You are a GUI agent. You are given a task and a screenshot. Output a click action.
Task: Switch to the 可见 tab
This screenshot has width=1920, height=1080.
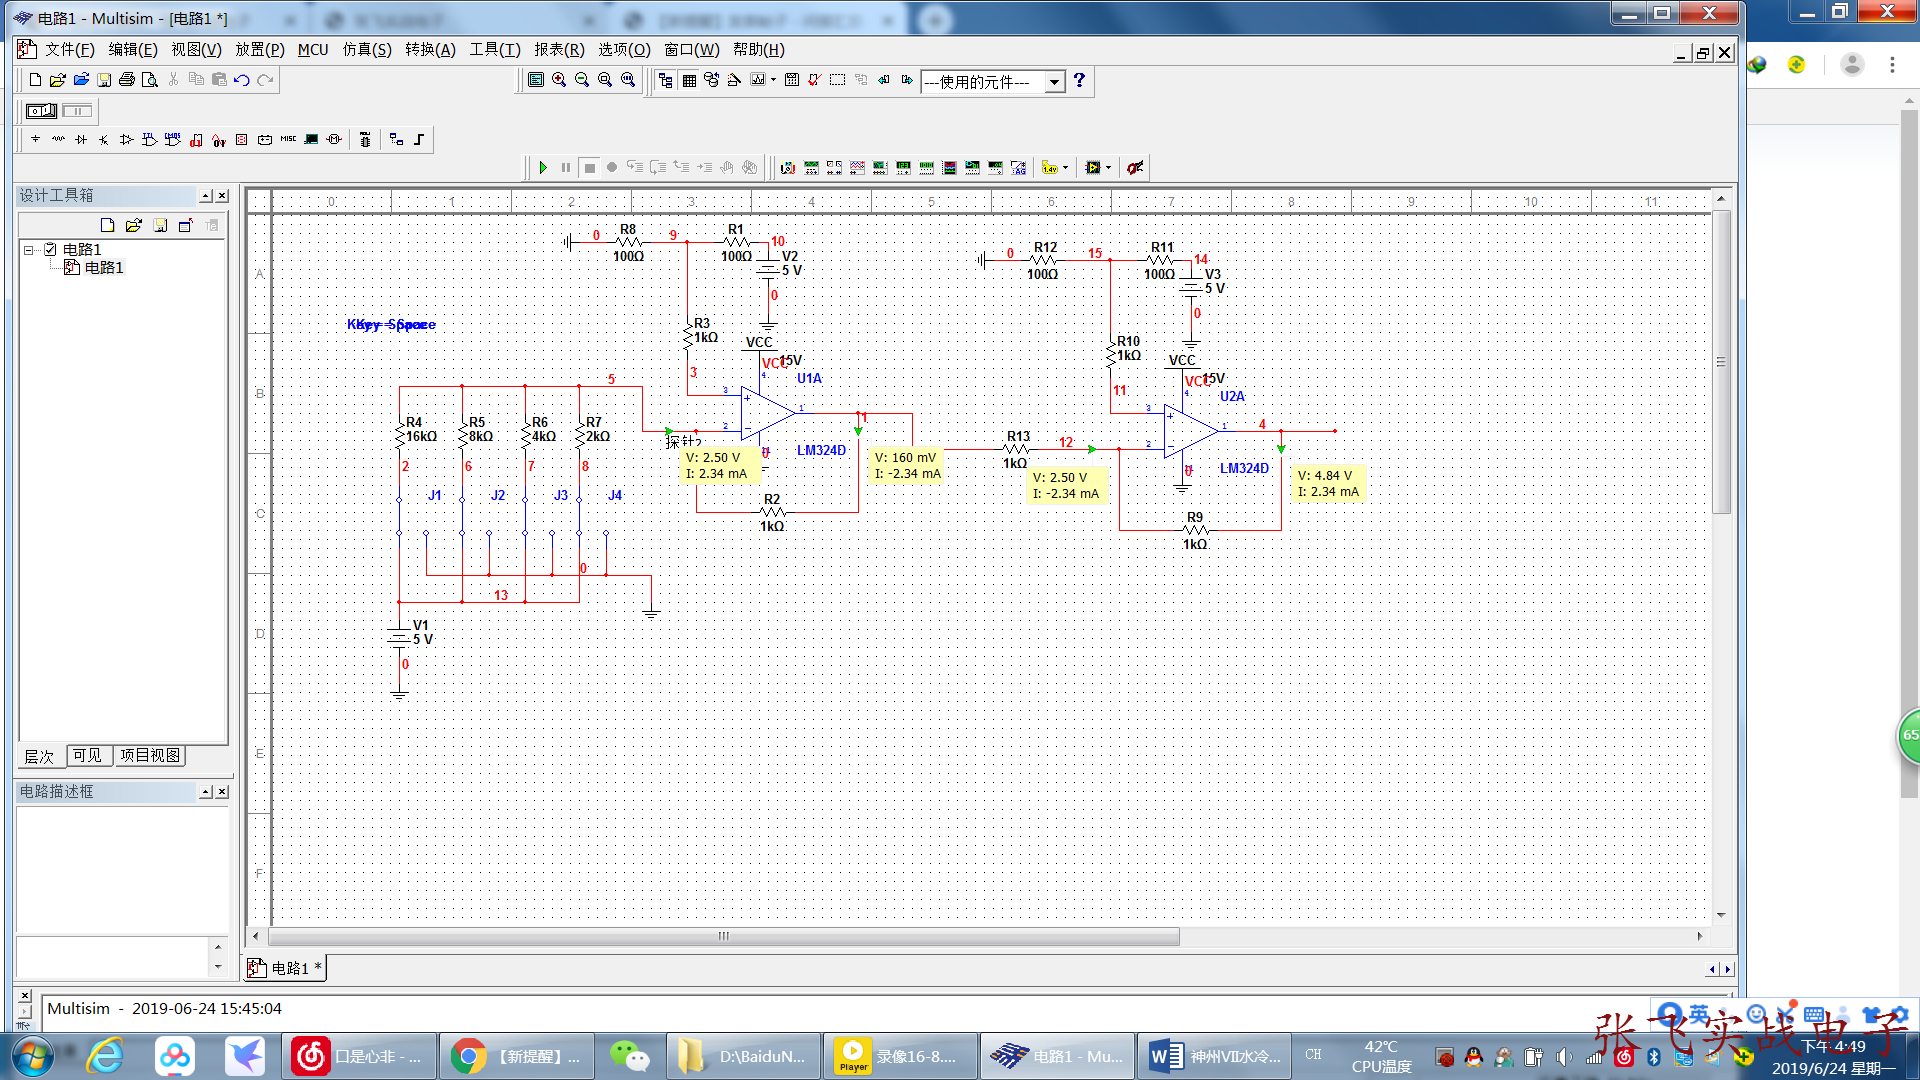pyautogui.click(x=88, y=756)
